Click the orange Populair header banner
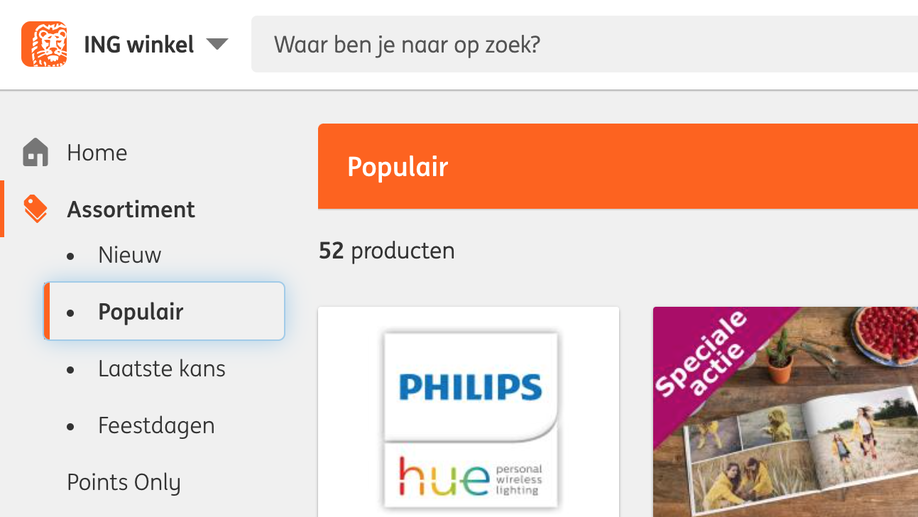This screenshot has width=918, height=517. click(617, 166)
